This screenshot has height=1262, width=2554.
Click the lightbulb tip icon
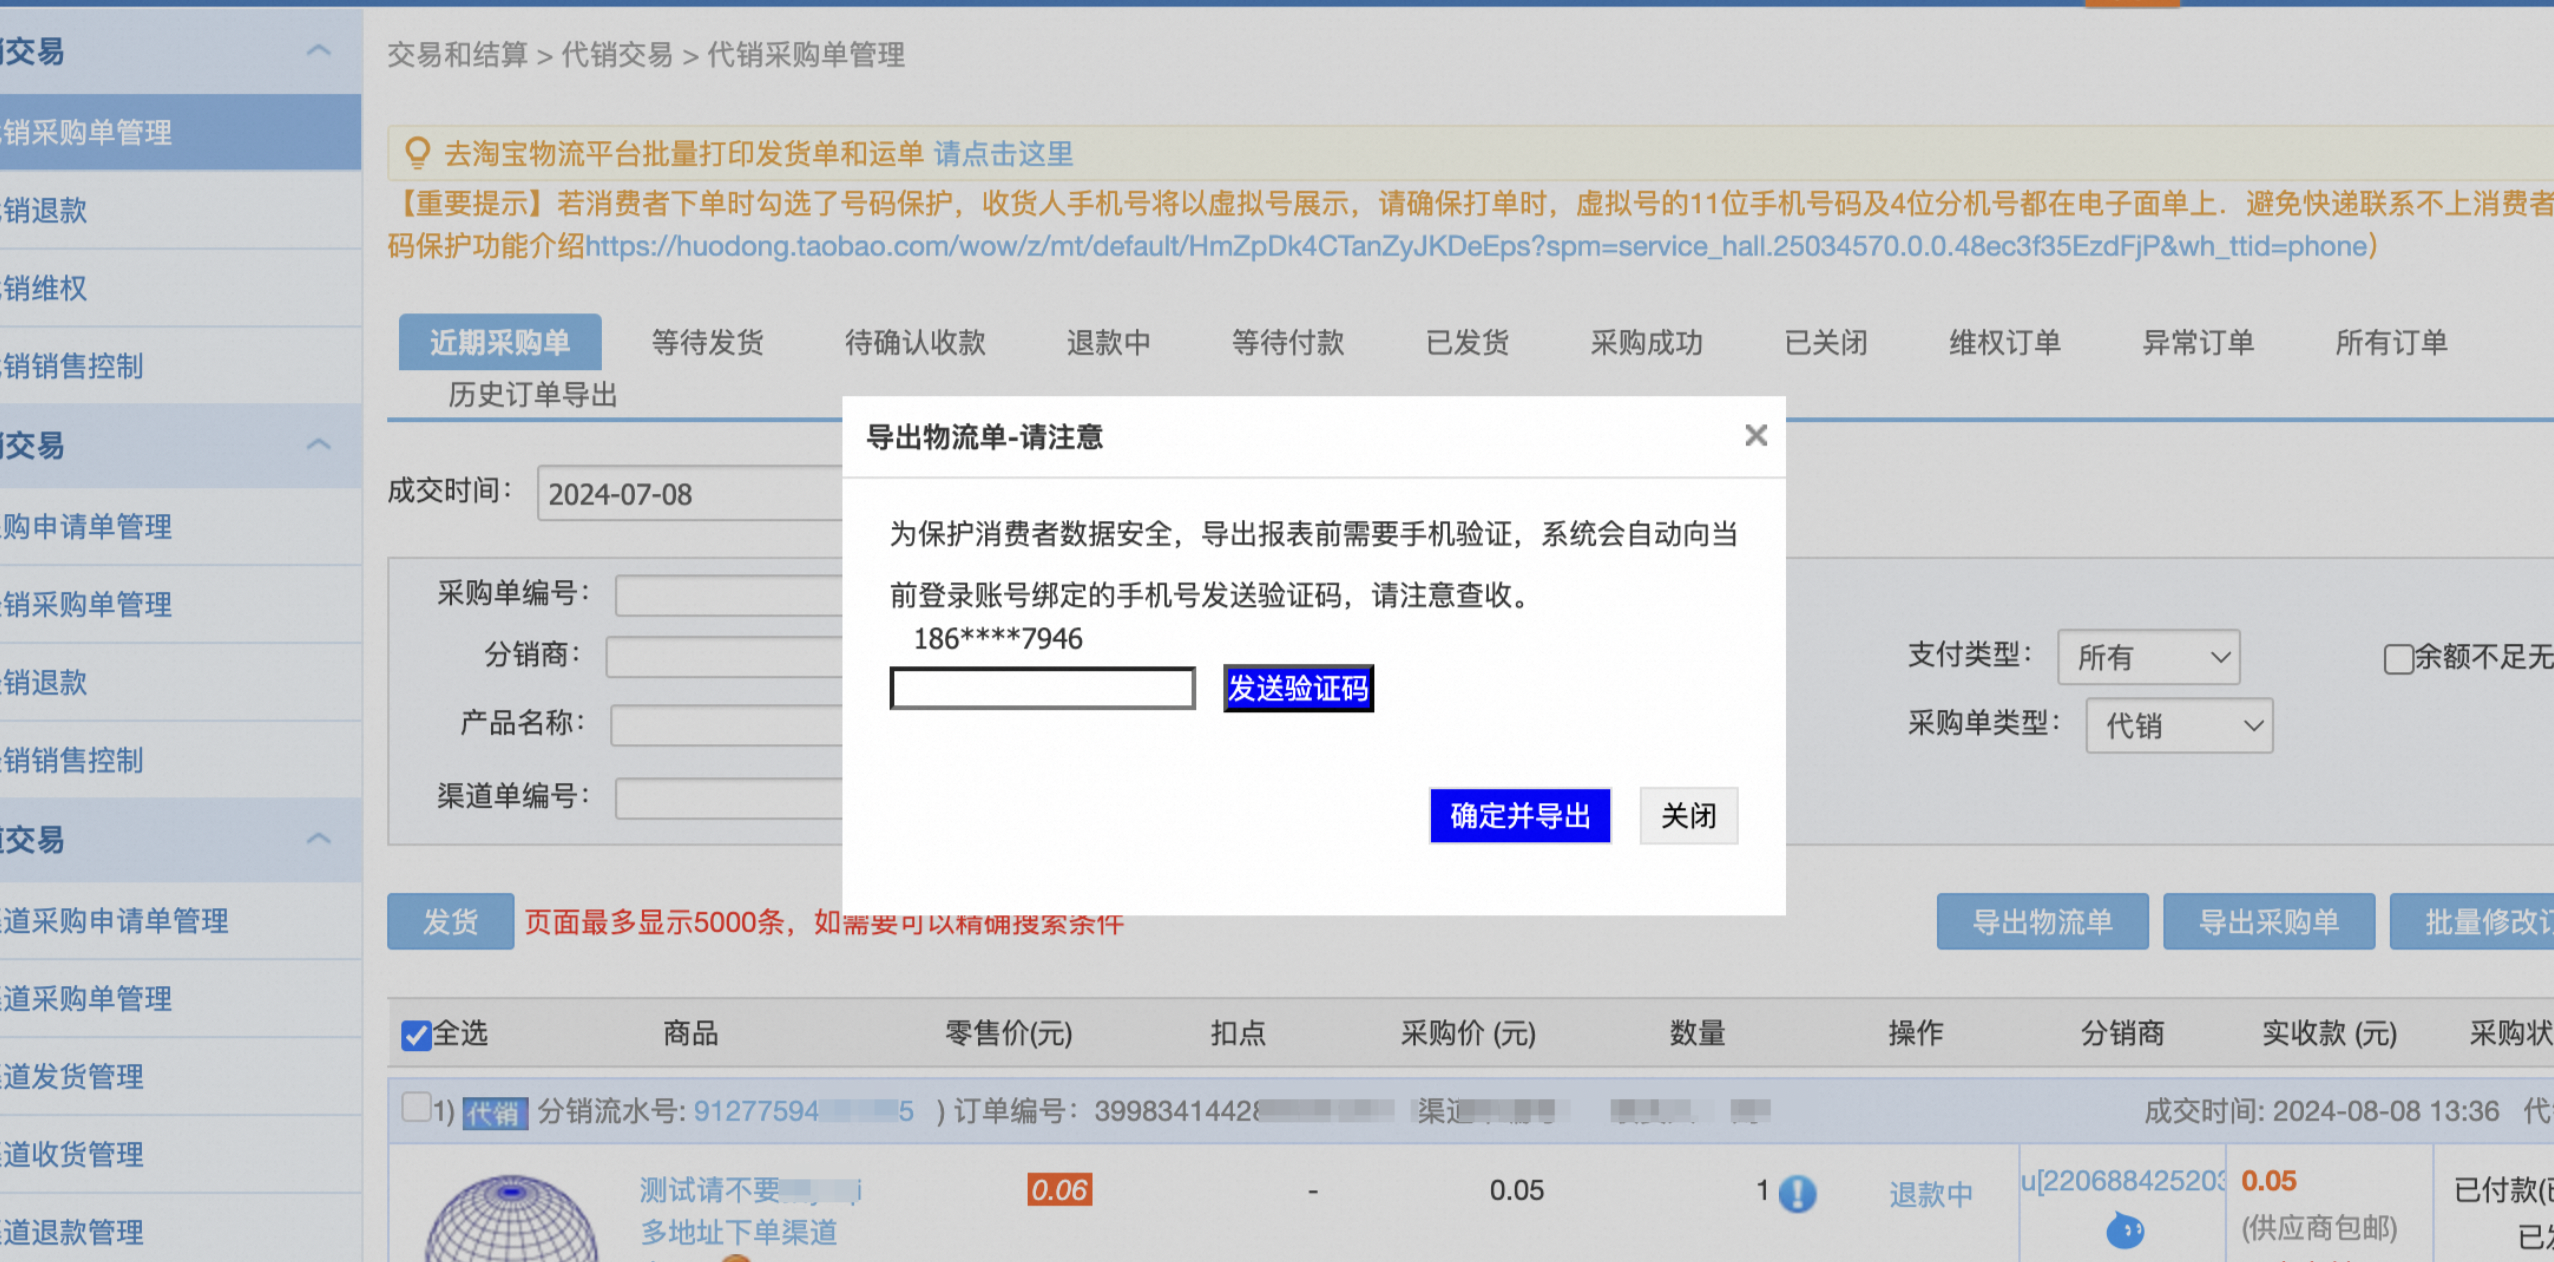tap(417, 153)
